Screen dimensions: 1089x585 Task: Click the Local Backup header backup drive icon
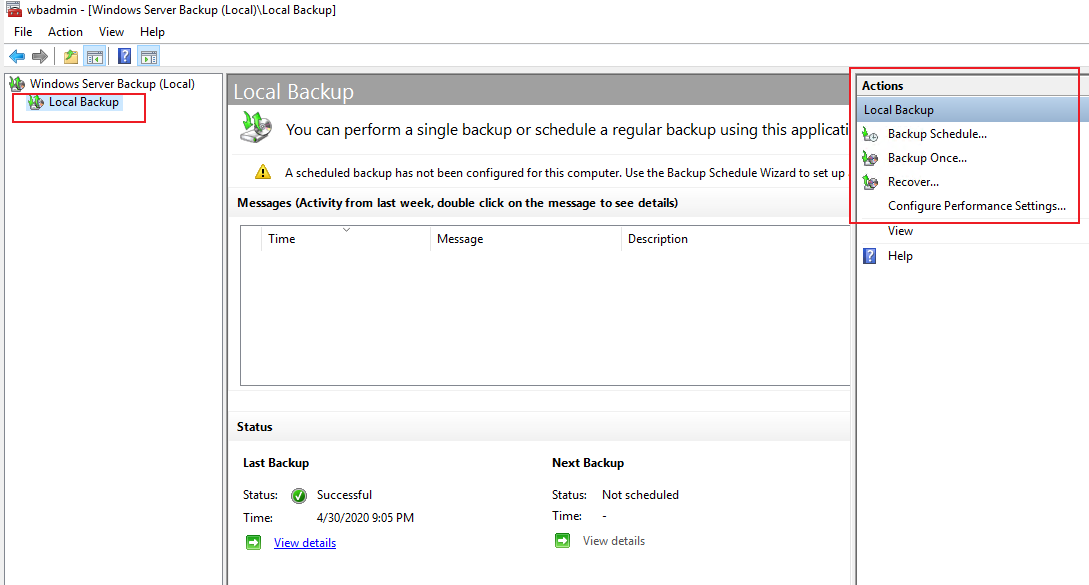(x=256, y=127)
